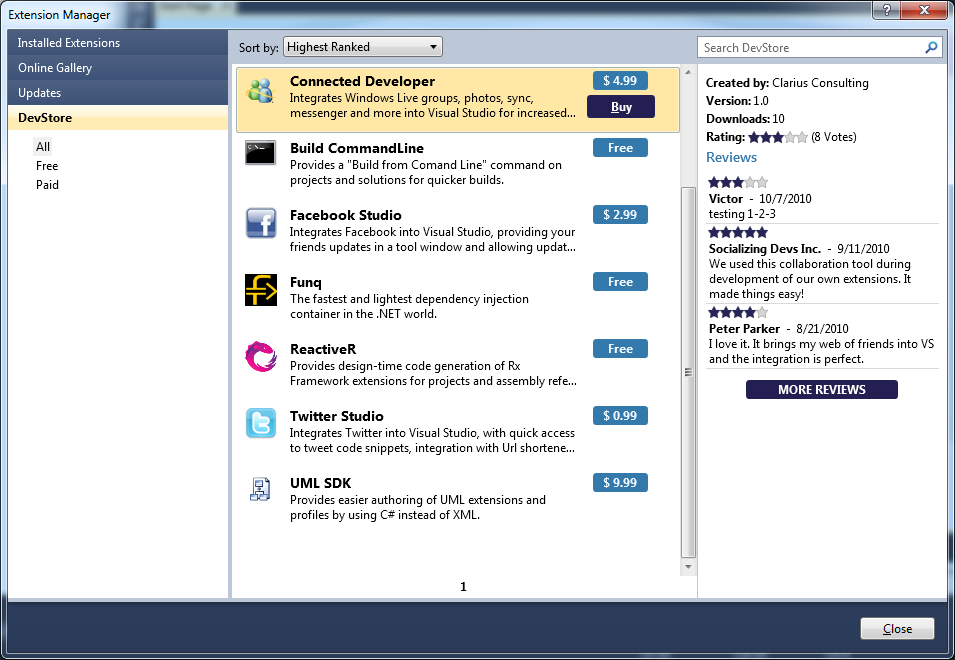Click the $ 9.99 UML SDK price
Image resolution: width=955 pixels, height=660 pixels.
pyautogui.click(x=620, y=482)
